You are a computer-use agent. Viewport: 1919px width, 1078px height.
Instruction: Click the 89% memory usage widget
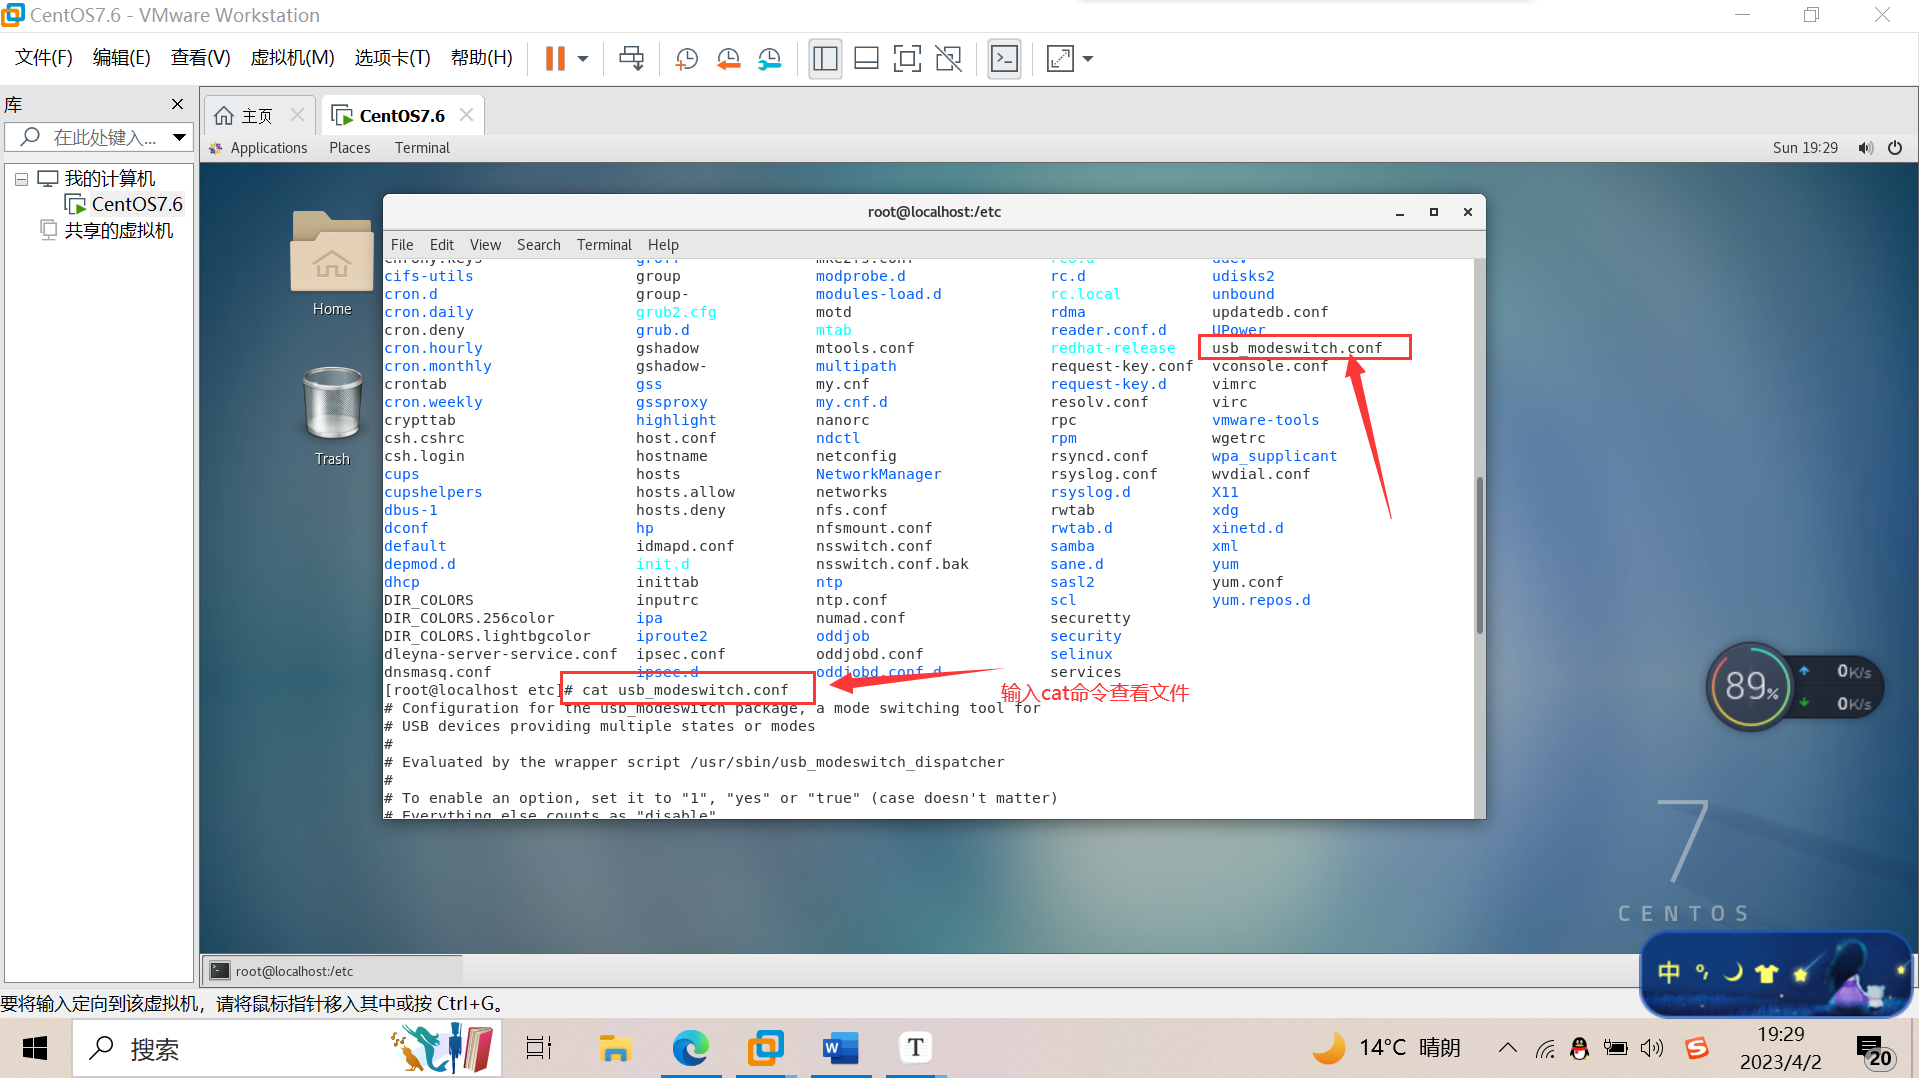pos(1750,686)
